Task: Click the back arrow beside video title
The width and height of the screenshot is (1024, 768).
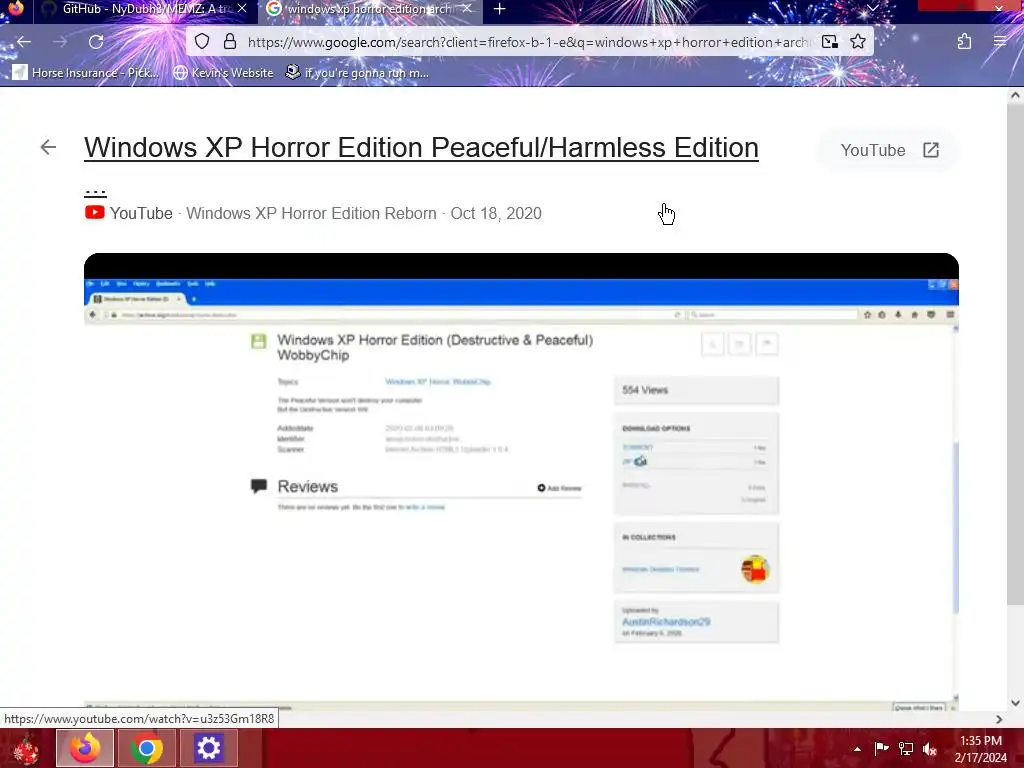Action: (48, 147)
